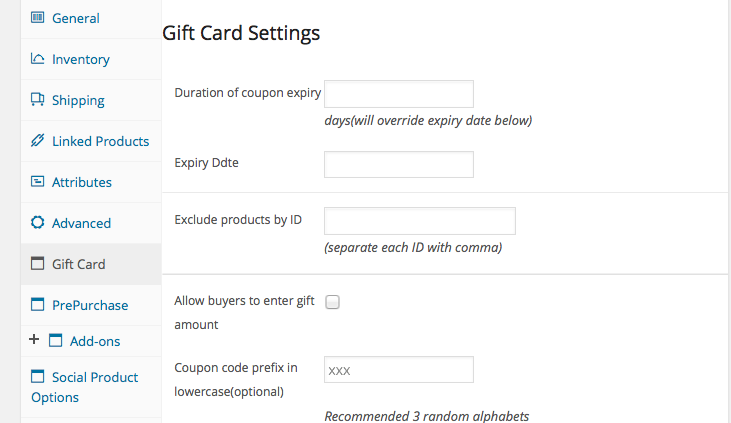
Task: Open the Linked Products tab
Action: (100, 141)
